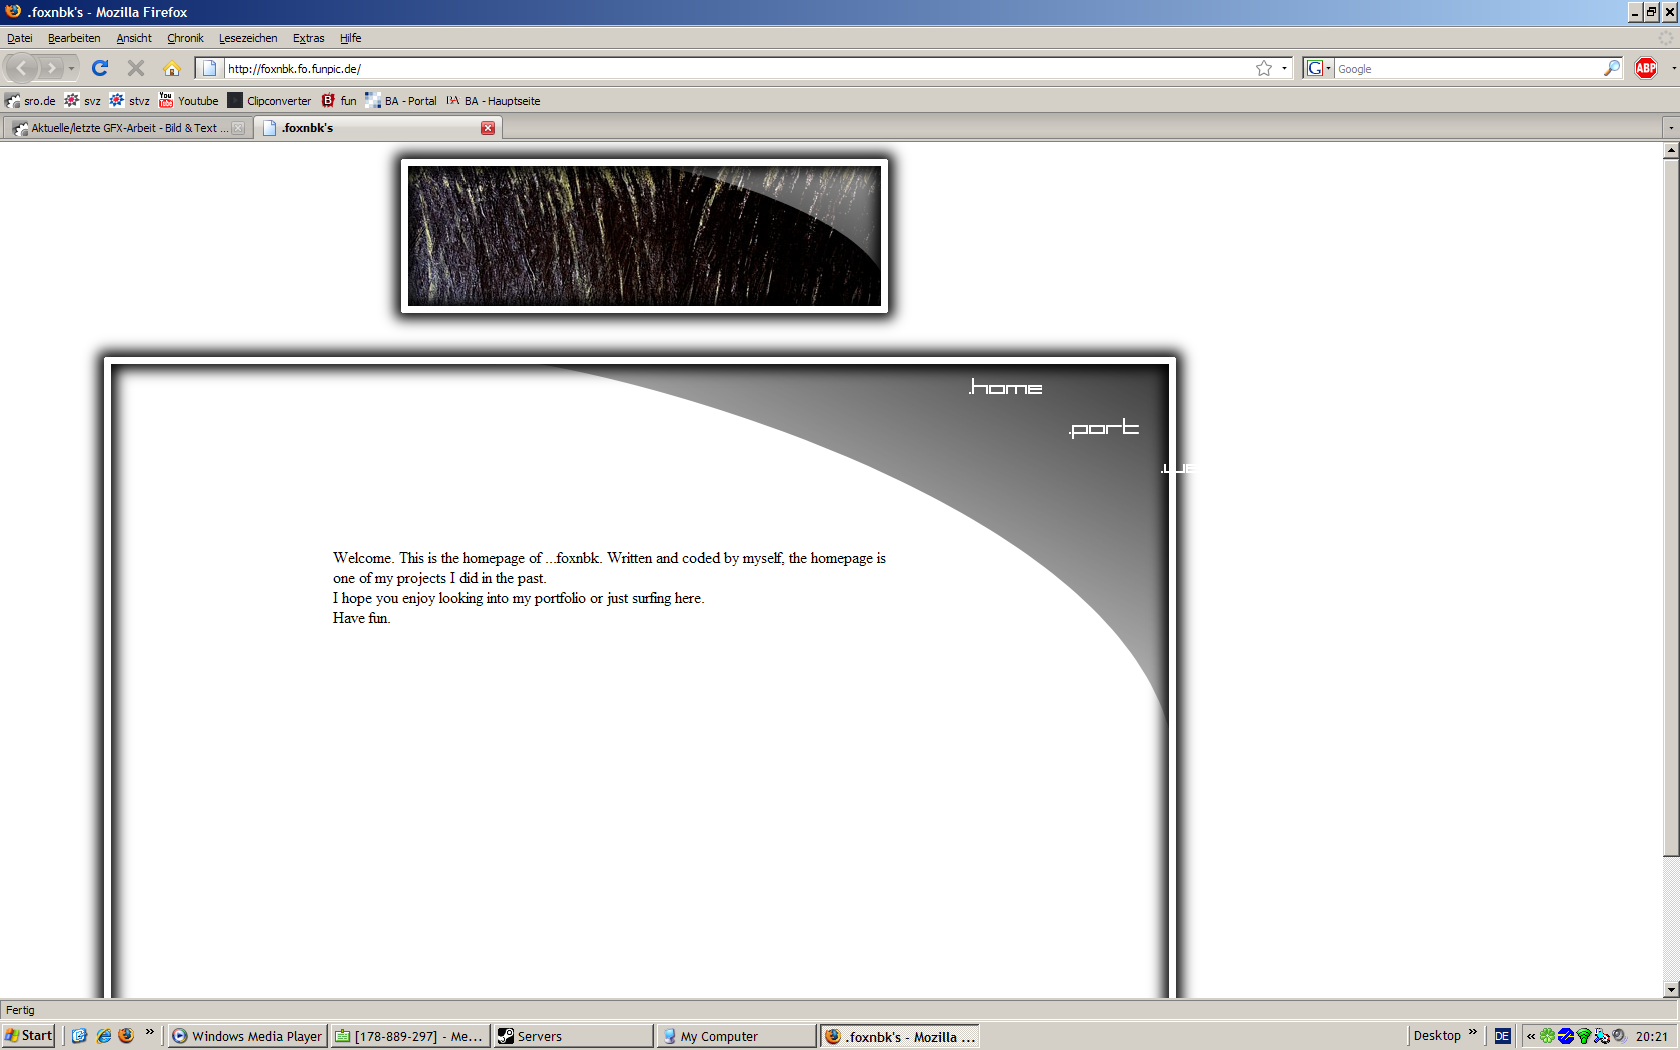
Task: Click the Reload page icon
Action: coord(100,68)
